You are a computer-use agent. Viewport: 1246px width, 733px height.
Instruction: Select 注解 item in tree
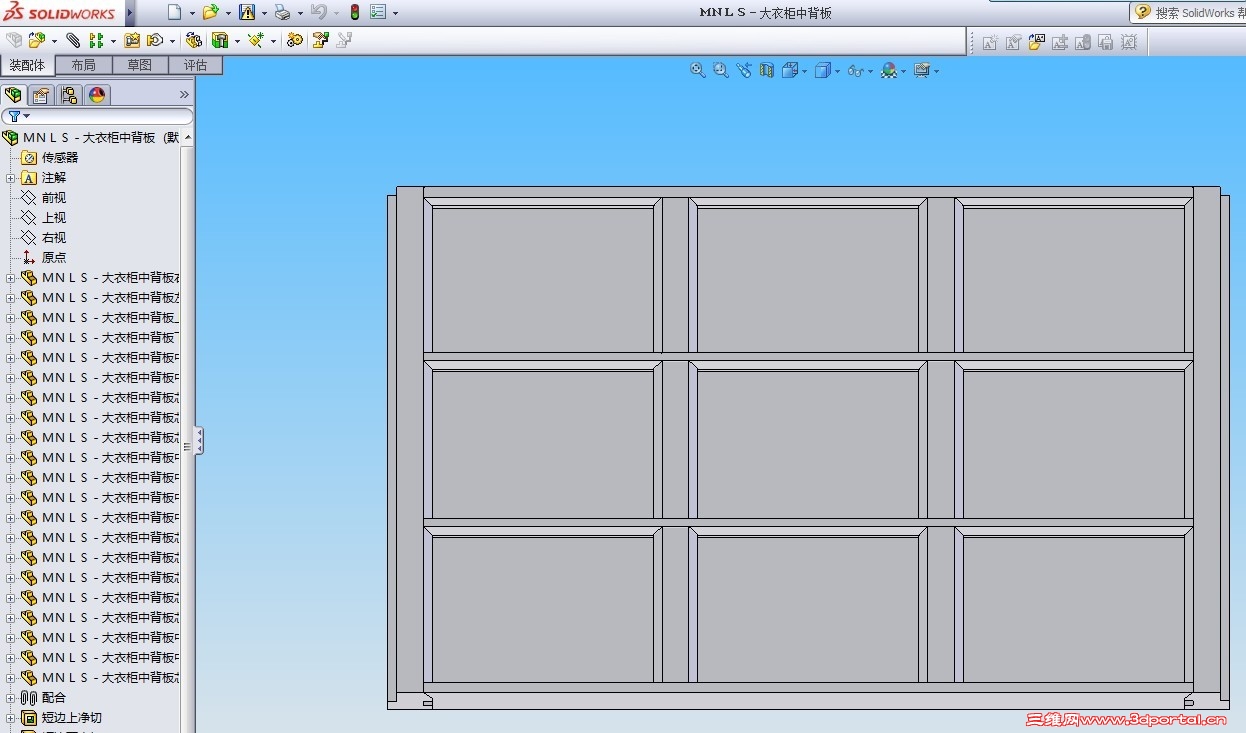click(x=54, y=178)
